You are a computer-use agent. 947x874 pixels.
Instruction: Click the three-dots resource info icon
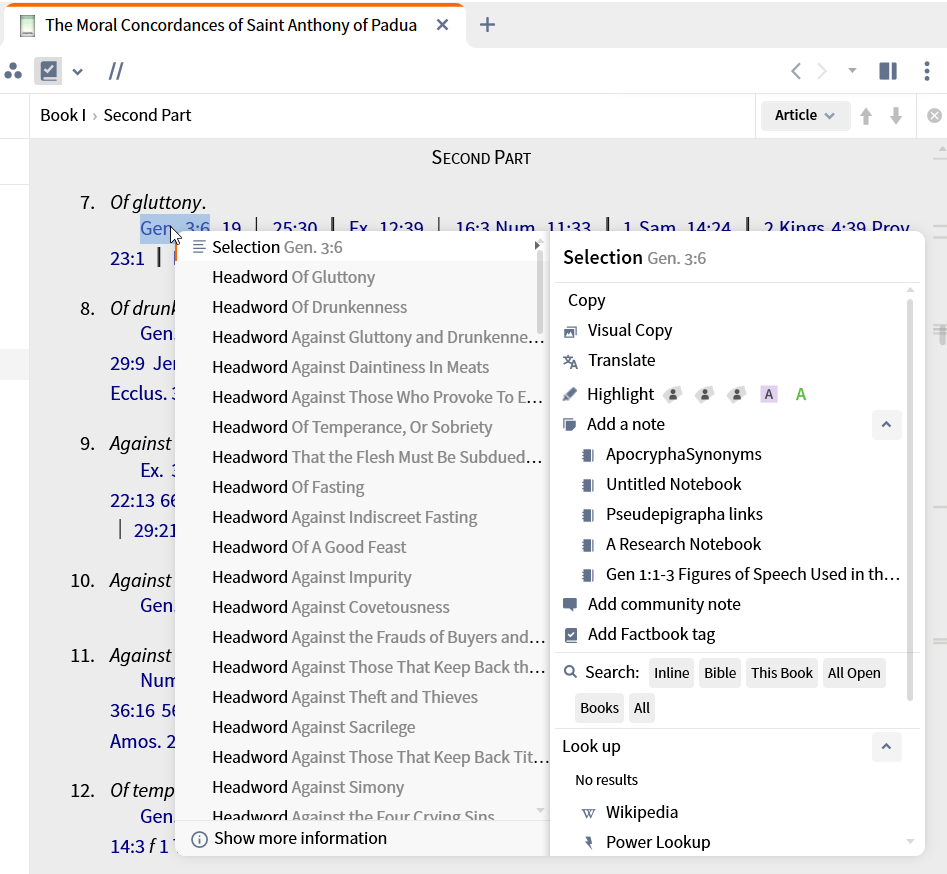click(x=13, y=71)
